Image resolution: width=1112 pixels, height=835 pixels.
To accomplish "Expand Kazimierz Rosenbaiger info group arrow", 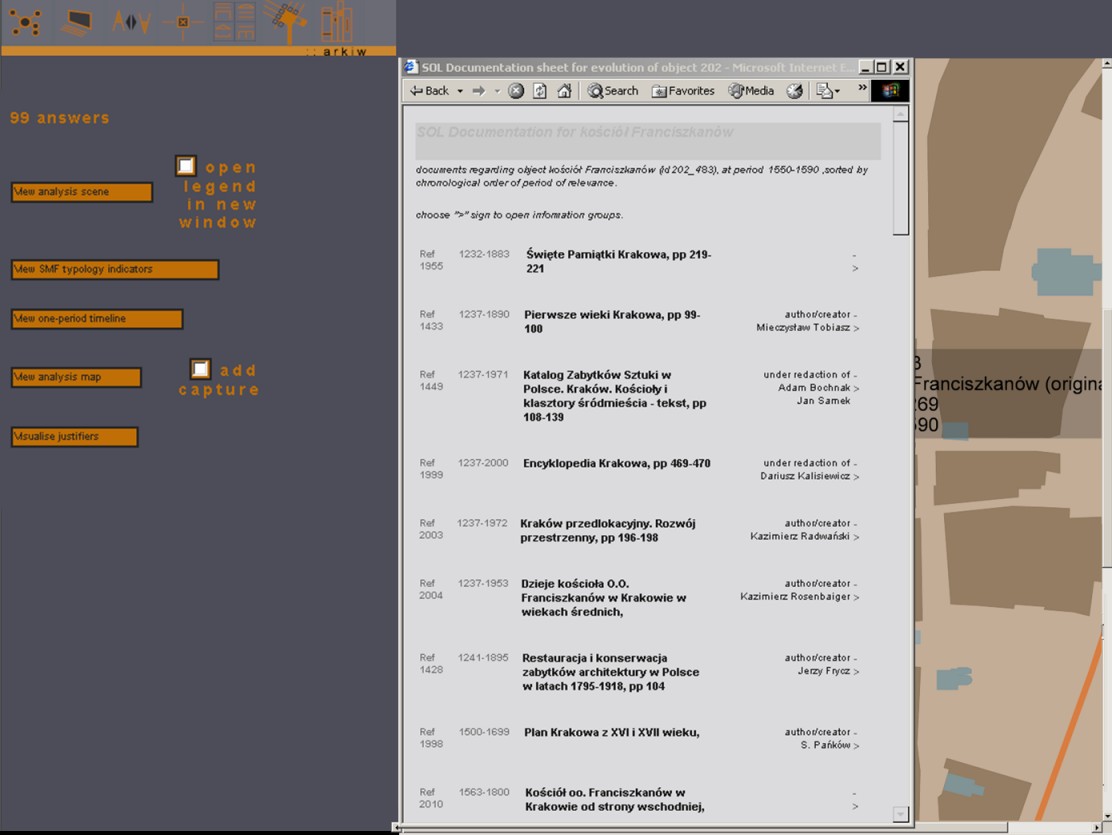I will (856, 597).
